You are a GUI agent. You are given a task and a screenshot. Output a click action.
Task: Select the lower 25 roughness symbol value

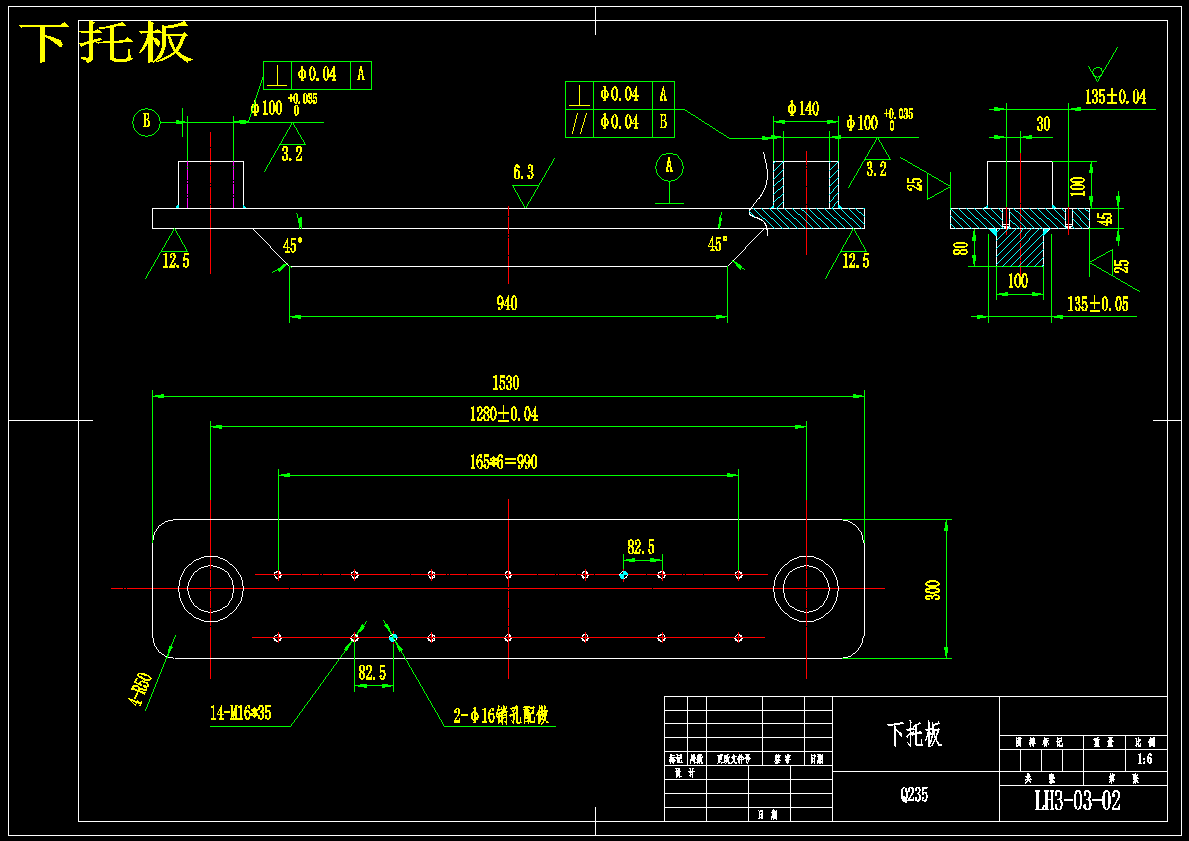[1122, 266]
